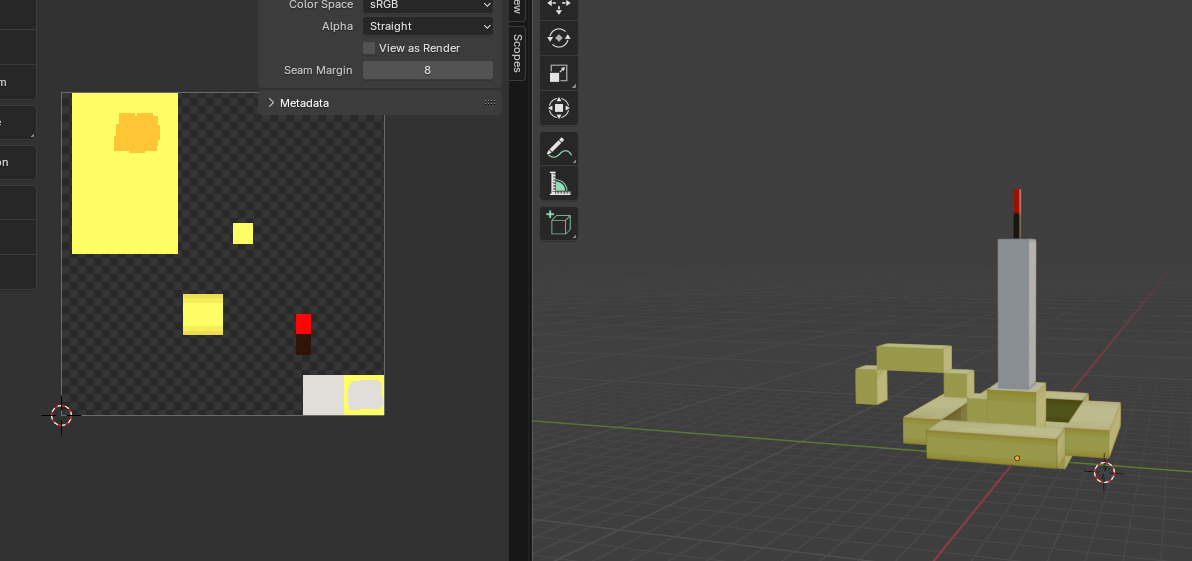Screen dimensions: 1192x561
Task: Switch to the View sidebar tab
Action: (517, 7)
